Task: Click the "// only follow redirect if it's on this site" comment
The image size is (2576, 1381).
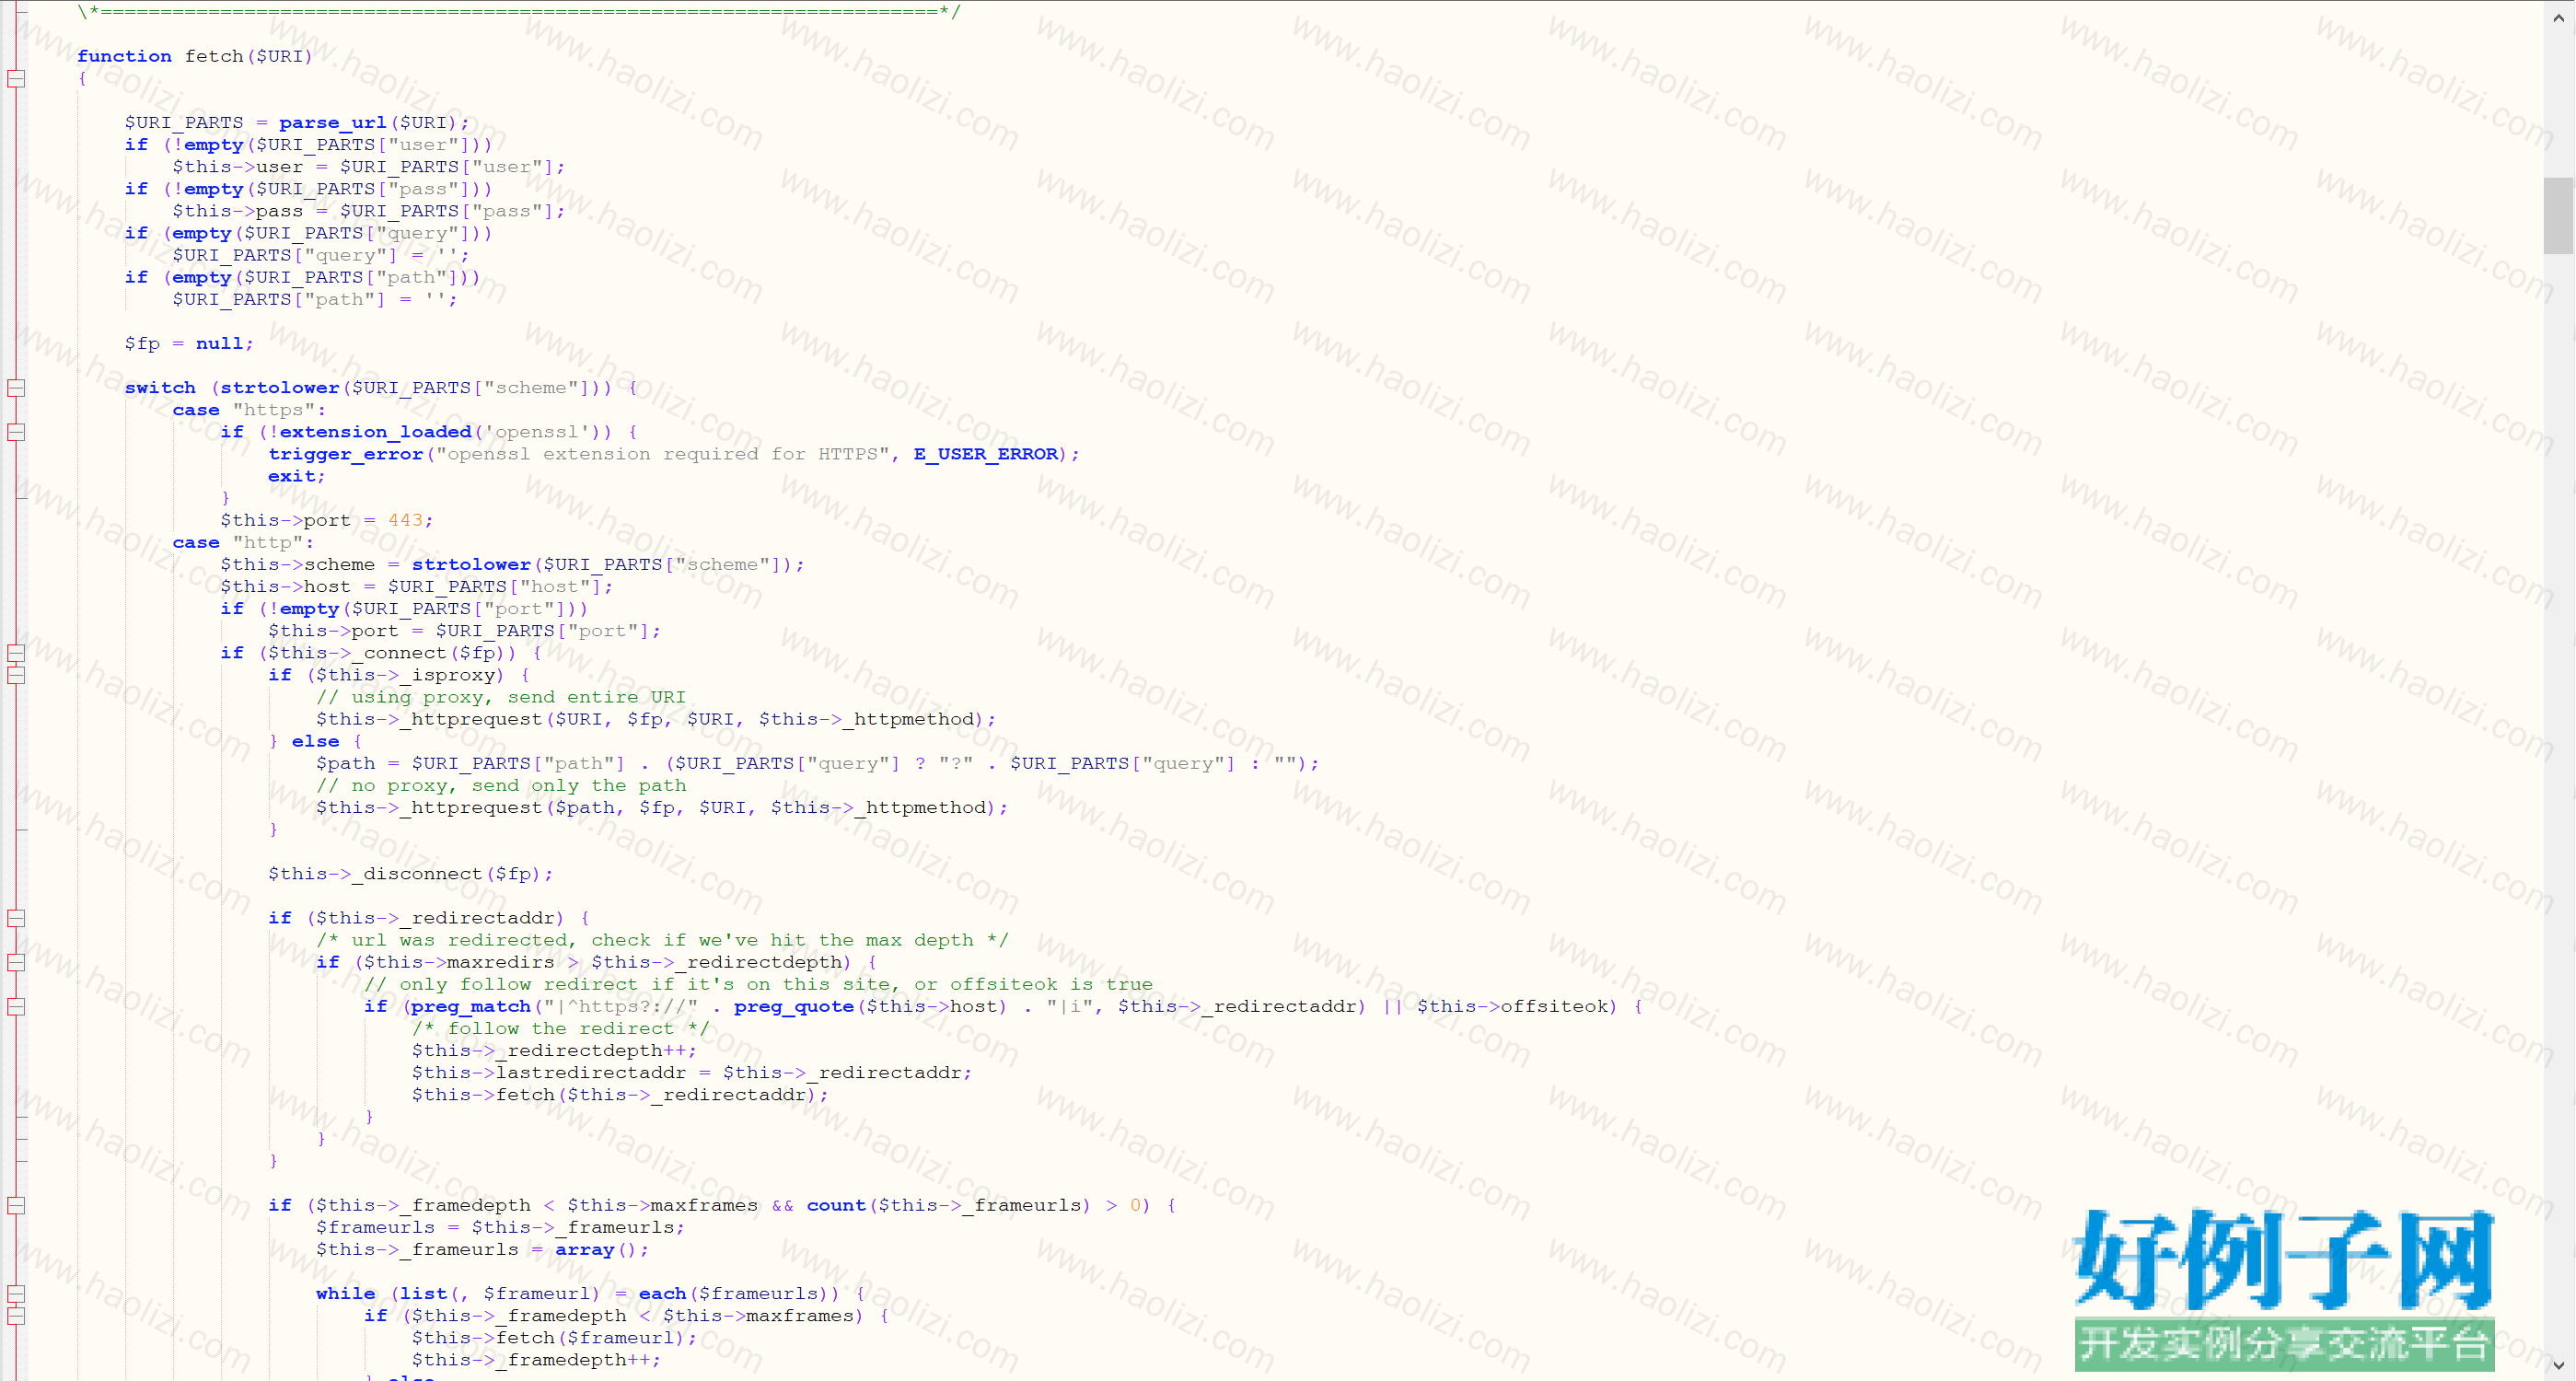Action: click(x=758, y=984)
